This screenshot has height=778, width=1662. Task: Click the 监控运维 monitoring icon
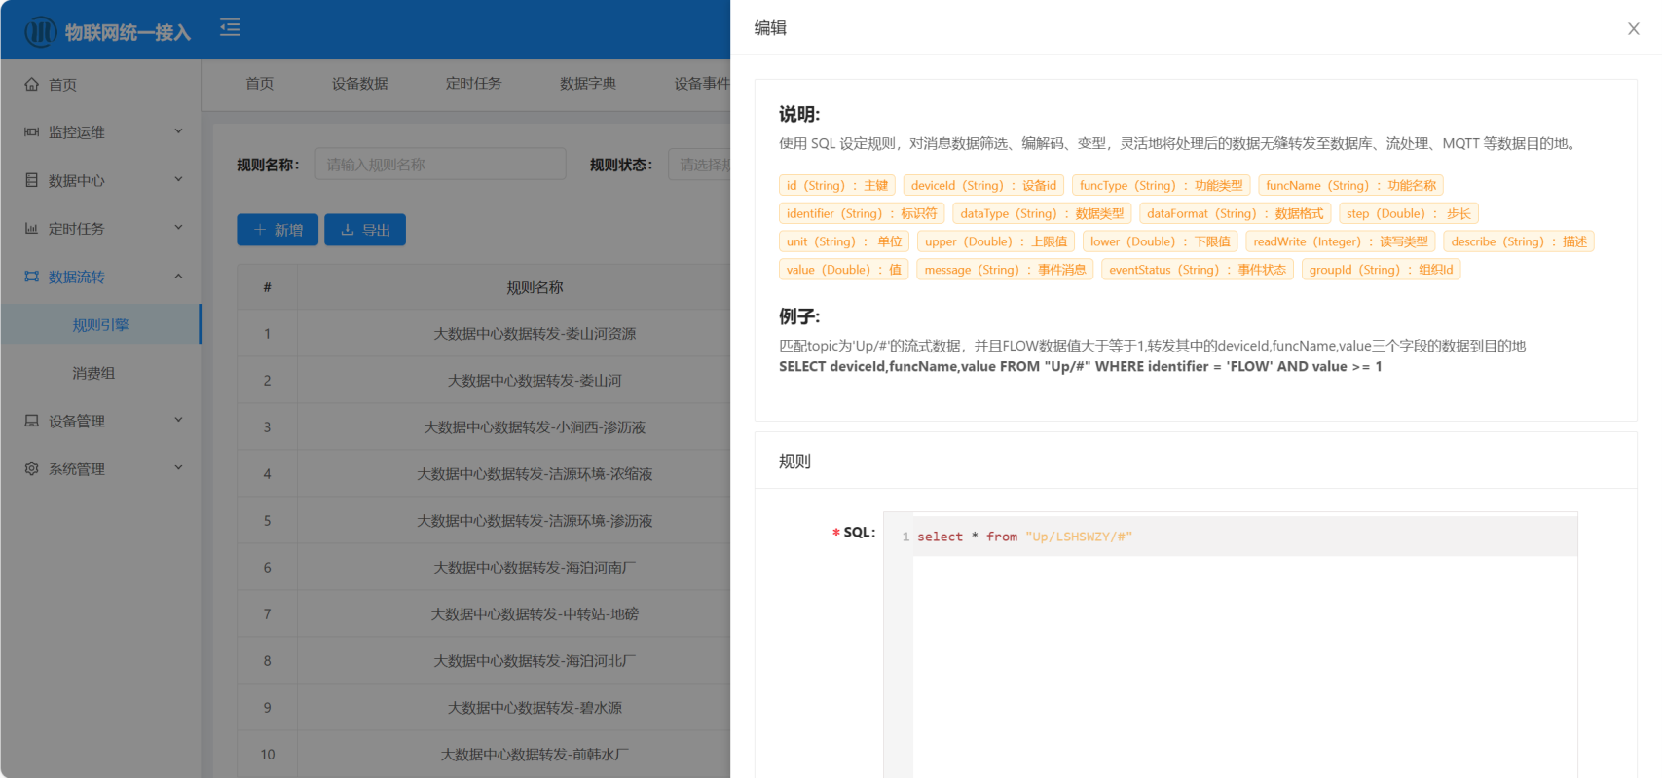tap(32, 132)
